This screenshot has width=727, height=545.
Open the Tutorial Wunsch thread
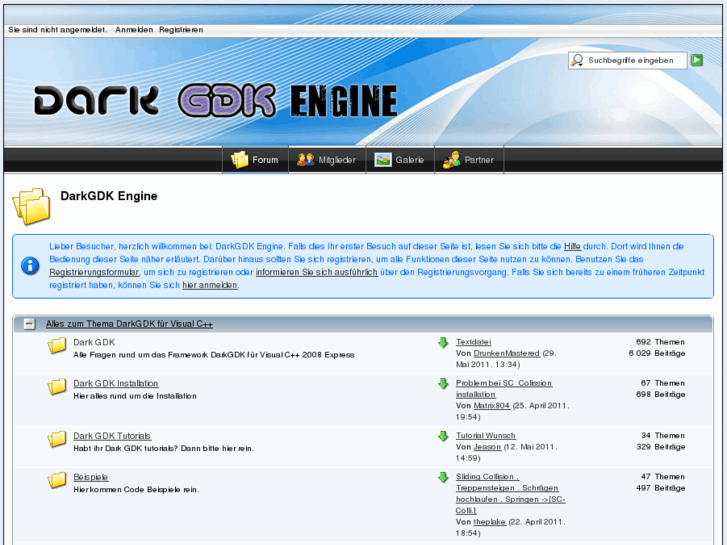point(485,436)
